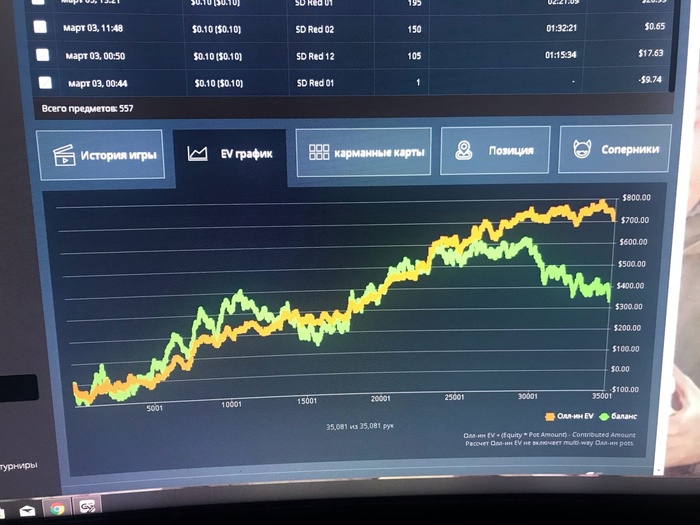Click the film clapper icon on История игры
The height and width of the screenshot is (525, 700).
(64, 155)
